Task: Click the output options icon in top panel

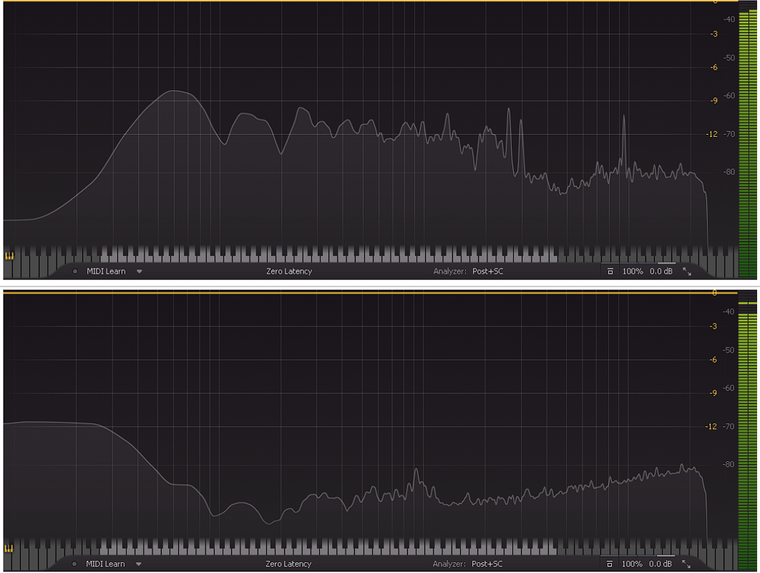Action: click(x=610, y=271)
